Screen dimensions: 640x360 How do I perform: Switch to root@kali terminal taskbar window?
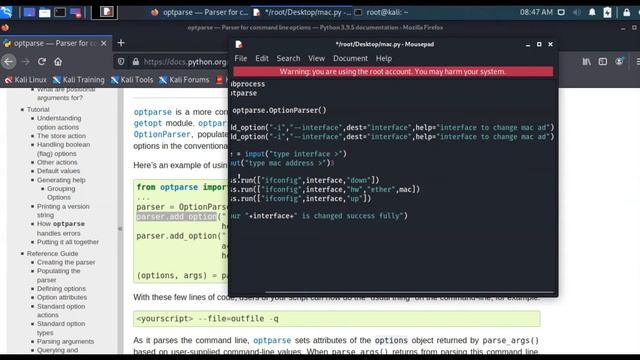[382, 12]
